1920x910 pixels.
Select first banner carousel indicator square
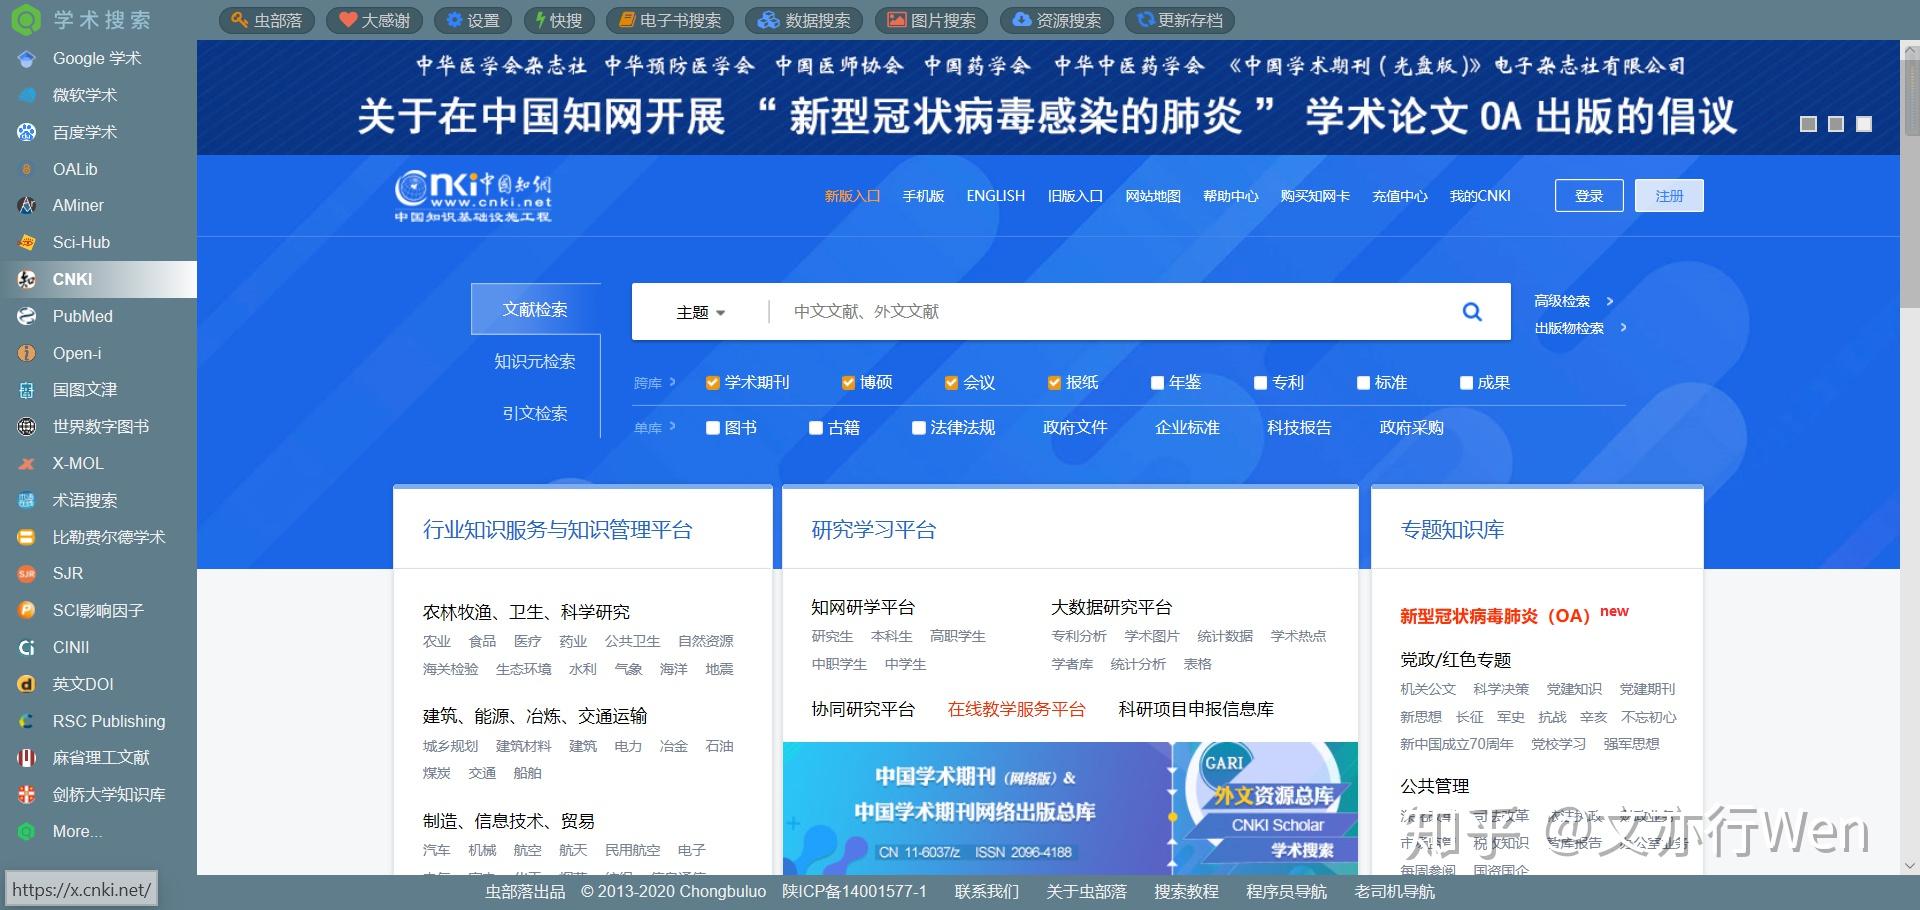tap(1808, 124)
